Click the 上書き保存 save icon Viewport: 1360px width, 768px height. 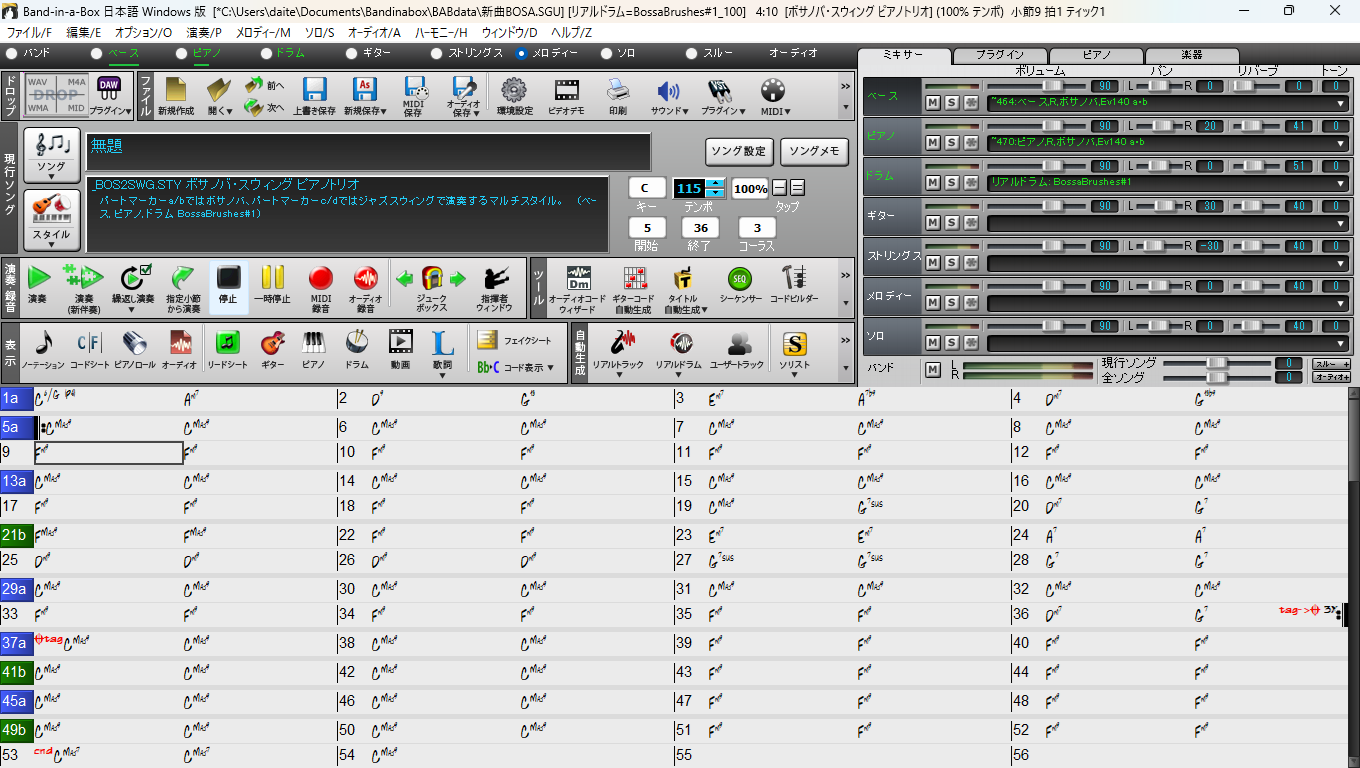pos(314,95)
